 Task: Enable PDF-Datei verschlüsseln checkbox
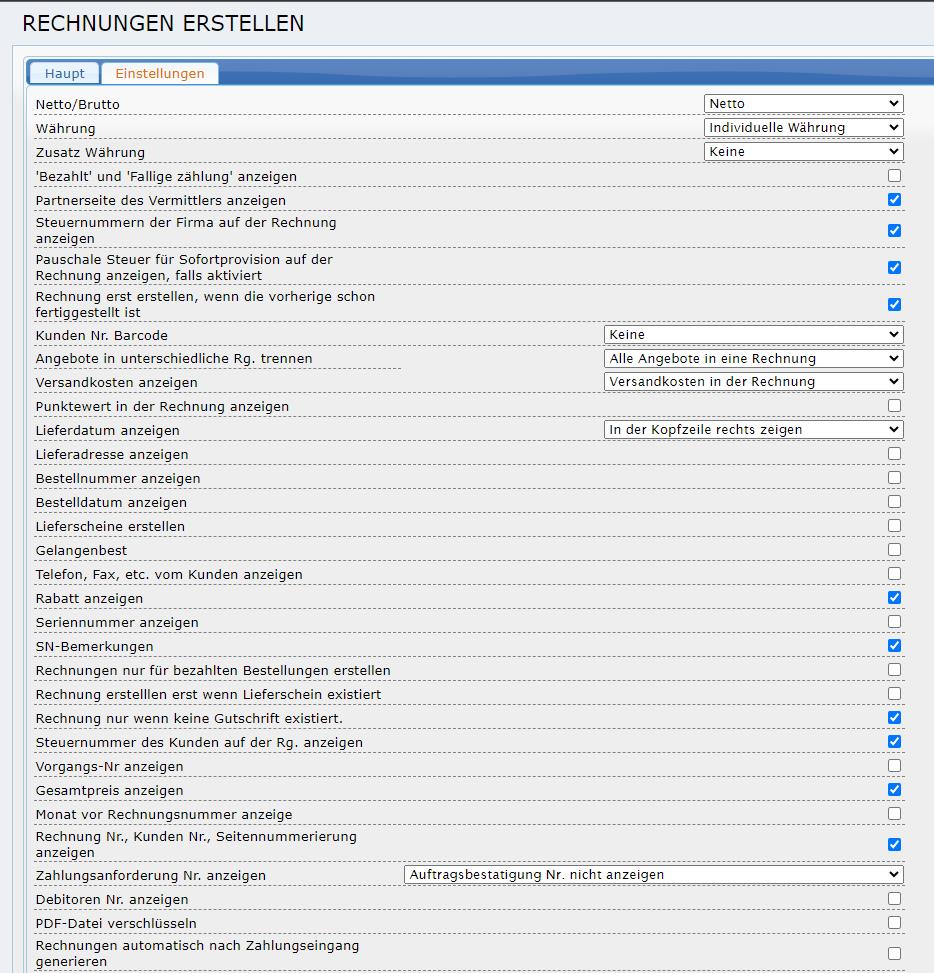(894, 923)
